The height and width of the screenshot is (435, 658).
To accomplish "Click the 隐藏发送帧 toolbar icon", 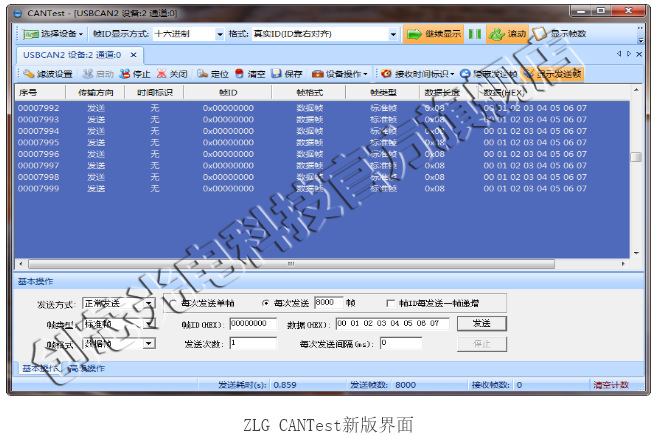I will pyautogui.click(x=465, y=74).
